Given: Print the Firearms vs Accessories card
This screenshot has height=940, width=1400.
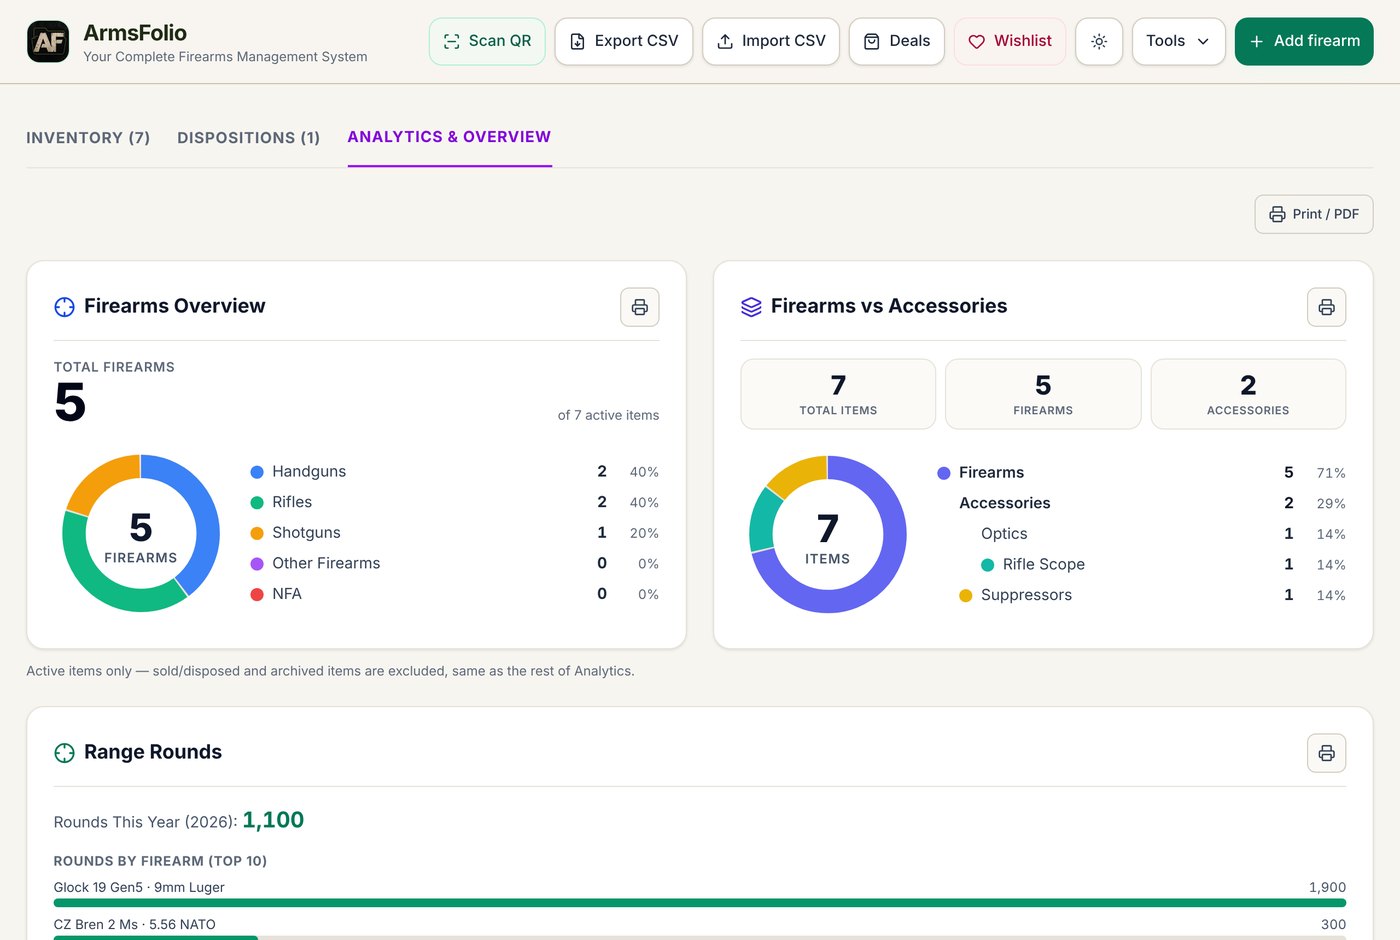Looking at the screenshot, I should pos(1326,307).
